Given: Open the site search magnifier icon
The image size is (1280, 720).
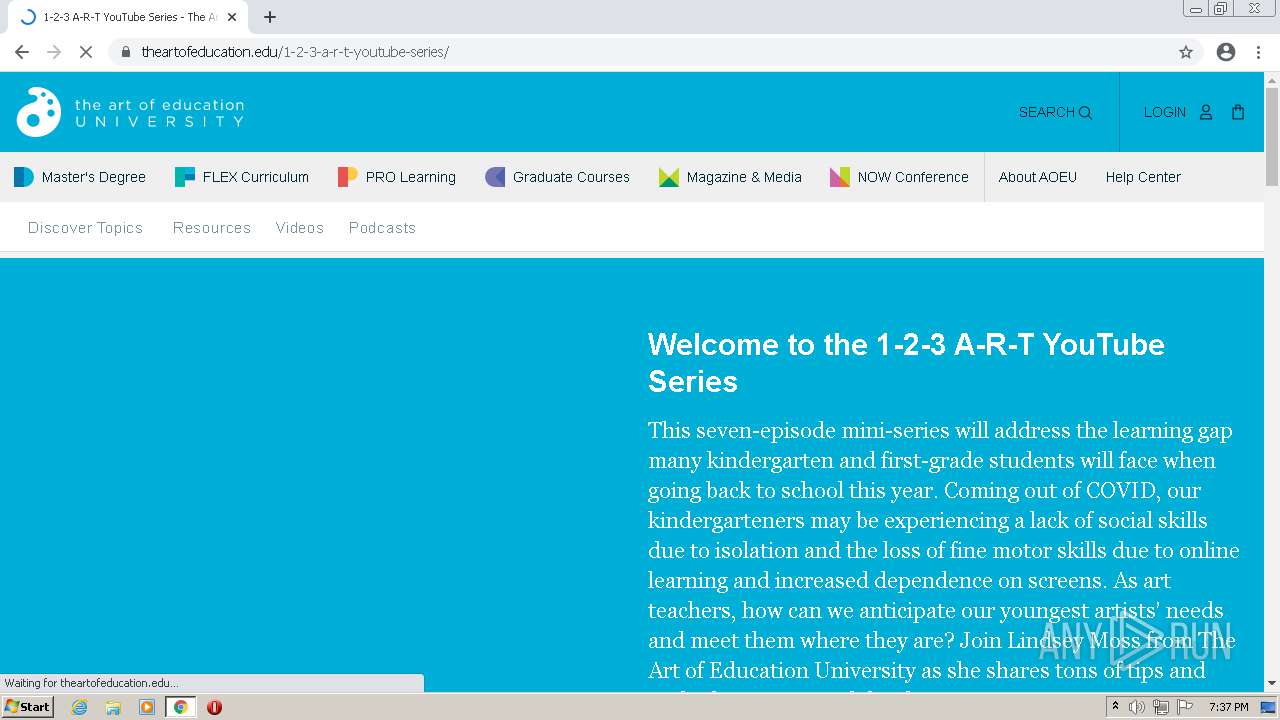Looking at the screenshot, I should pyautogui.click(x=1086, y=113).
